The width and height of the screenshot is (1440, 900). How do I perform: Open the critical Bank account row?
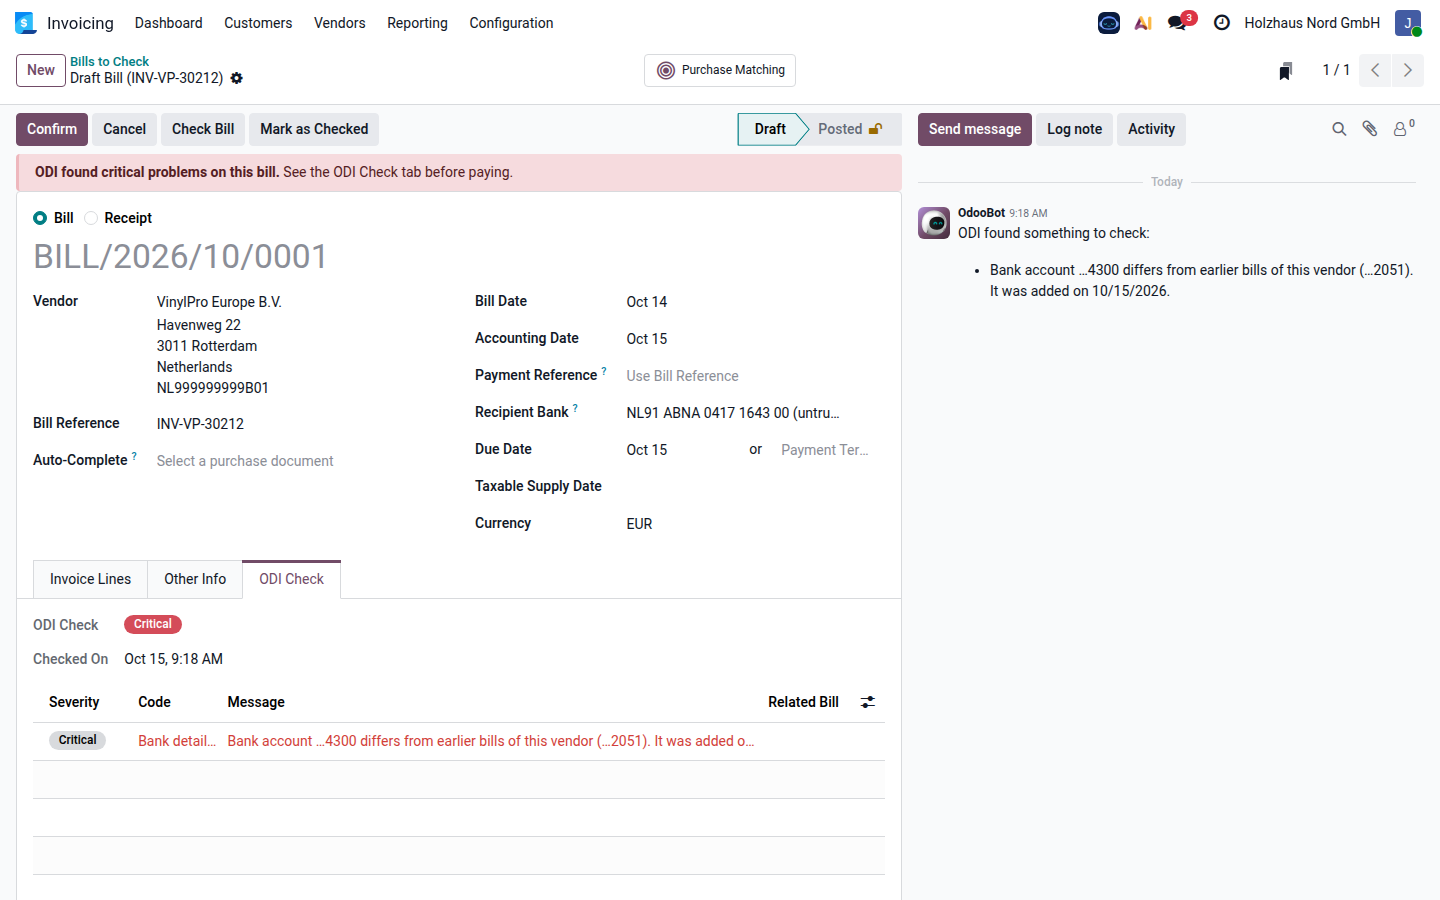[x=459, y=741]
